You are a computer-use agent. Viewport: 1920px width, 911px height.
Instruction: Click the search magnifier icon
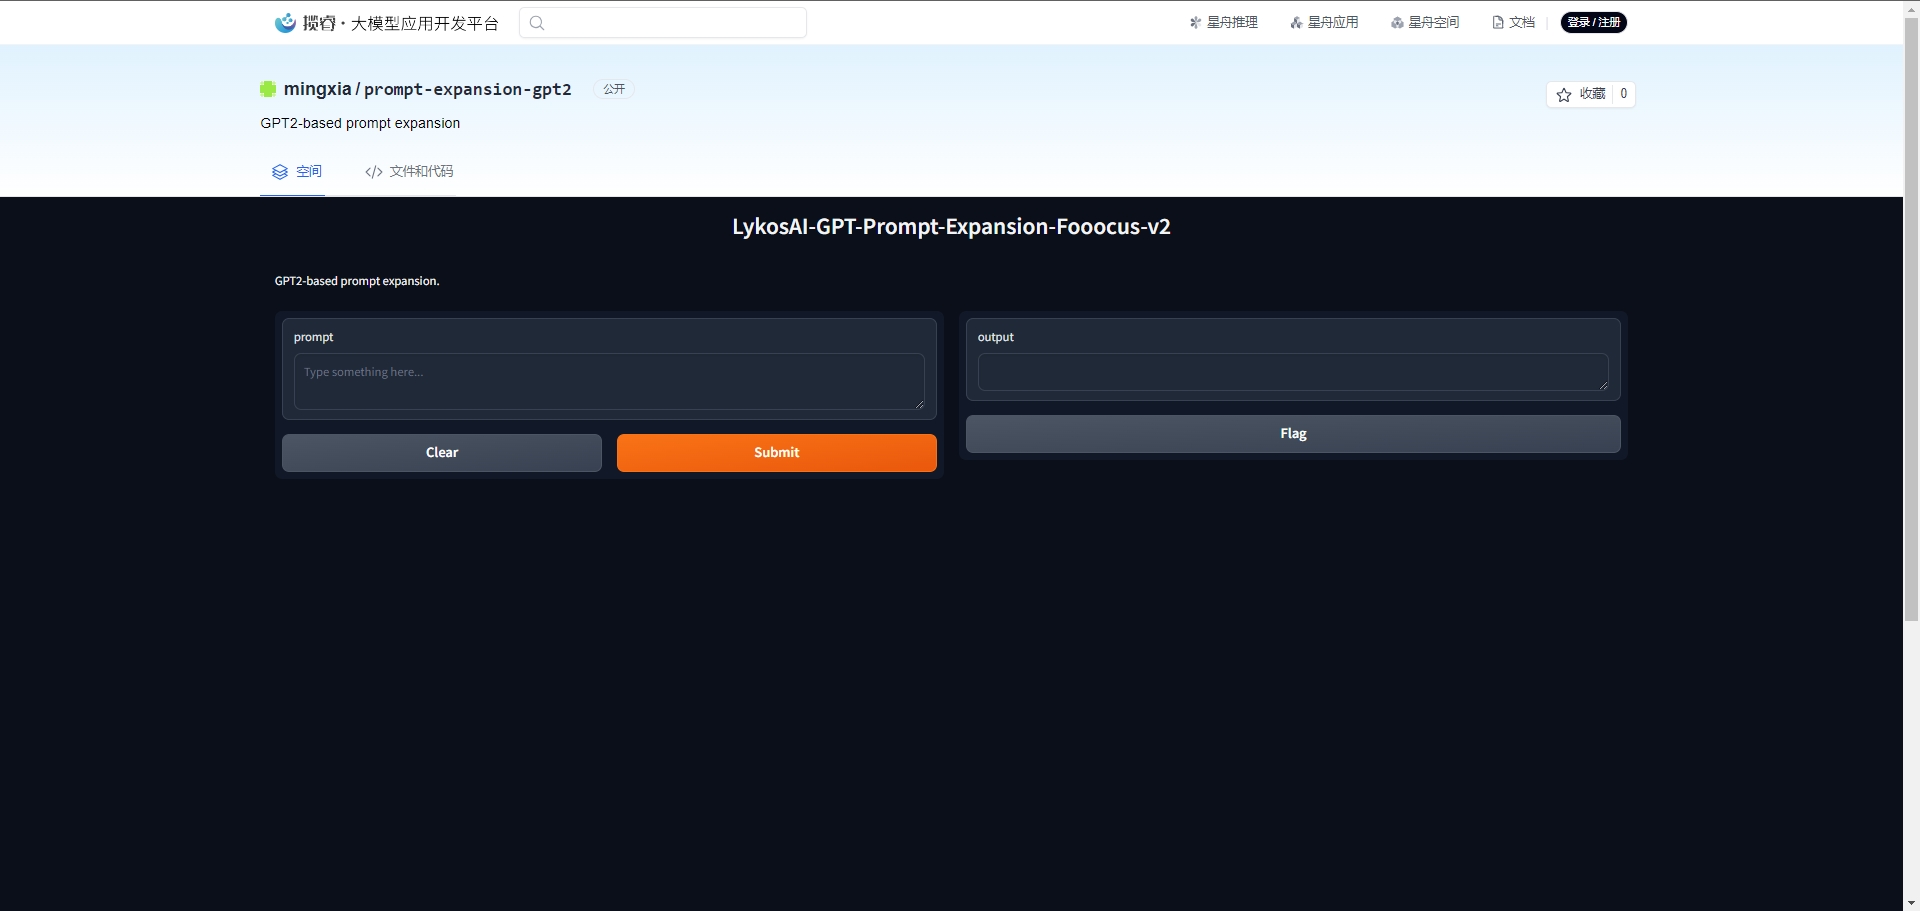point(537,23)
